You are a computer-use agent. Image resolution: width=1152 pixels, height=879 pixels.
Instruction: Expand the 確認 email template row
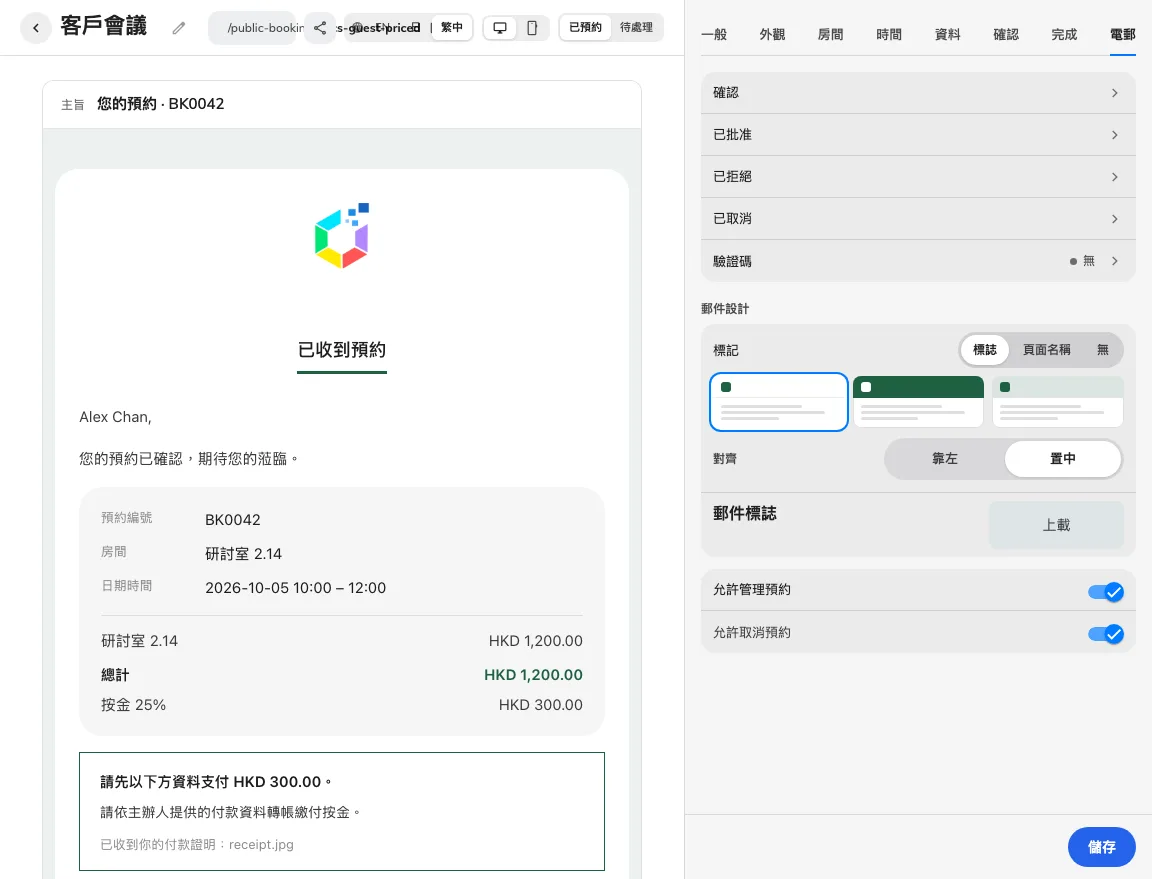pyautogui.click(x=918, y=93)
